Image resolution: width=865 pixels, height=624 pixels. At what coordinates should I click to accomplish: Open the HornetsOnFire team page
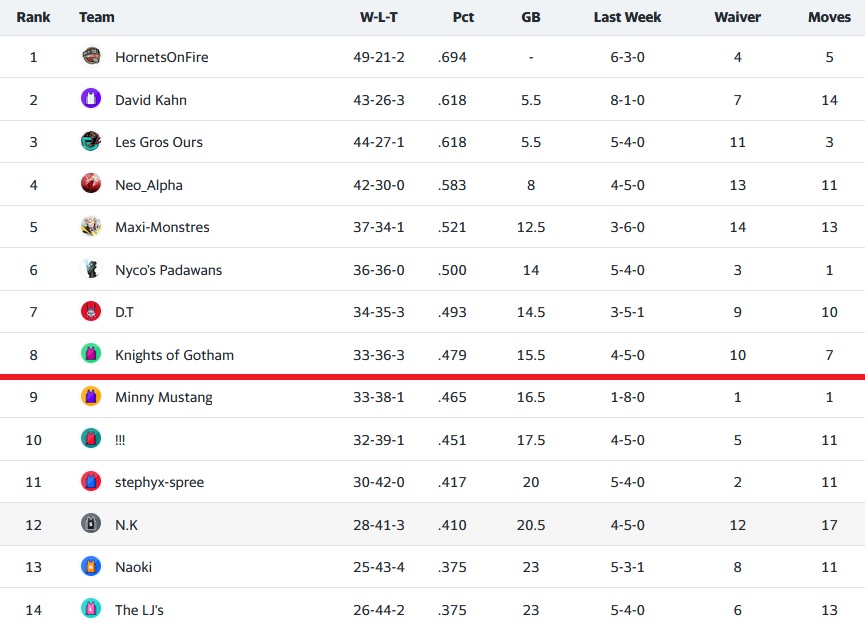pyautogui.click(x=162, y=57)
